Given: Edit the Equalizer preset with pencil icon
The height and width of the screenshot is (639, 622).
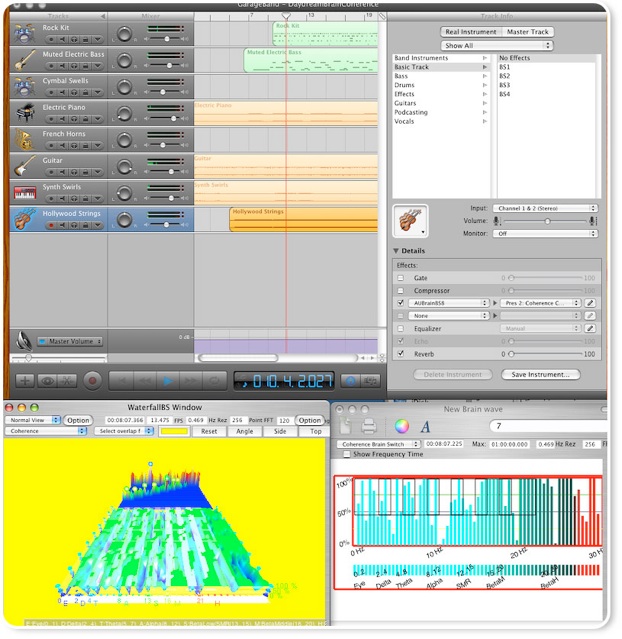Looking at the screenshot, I should 590,328.
